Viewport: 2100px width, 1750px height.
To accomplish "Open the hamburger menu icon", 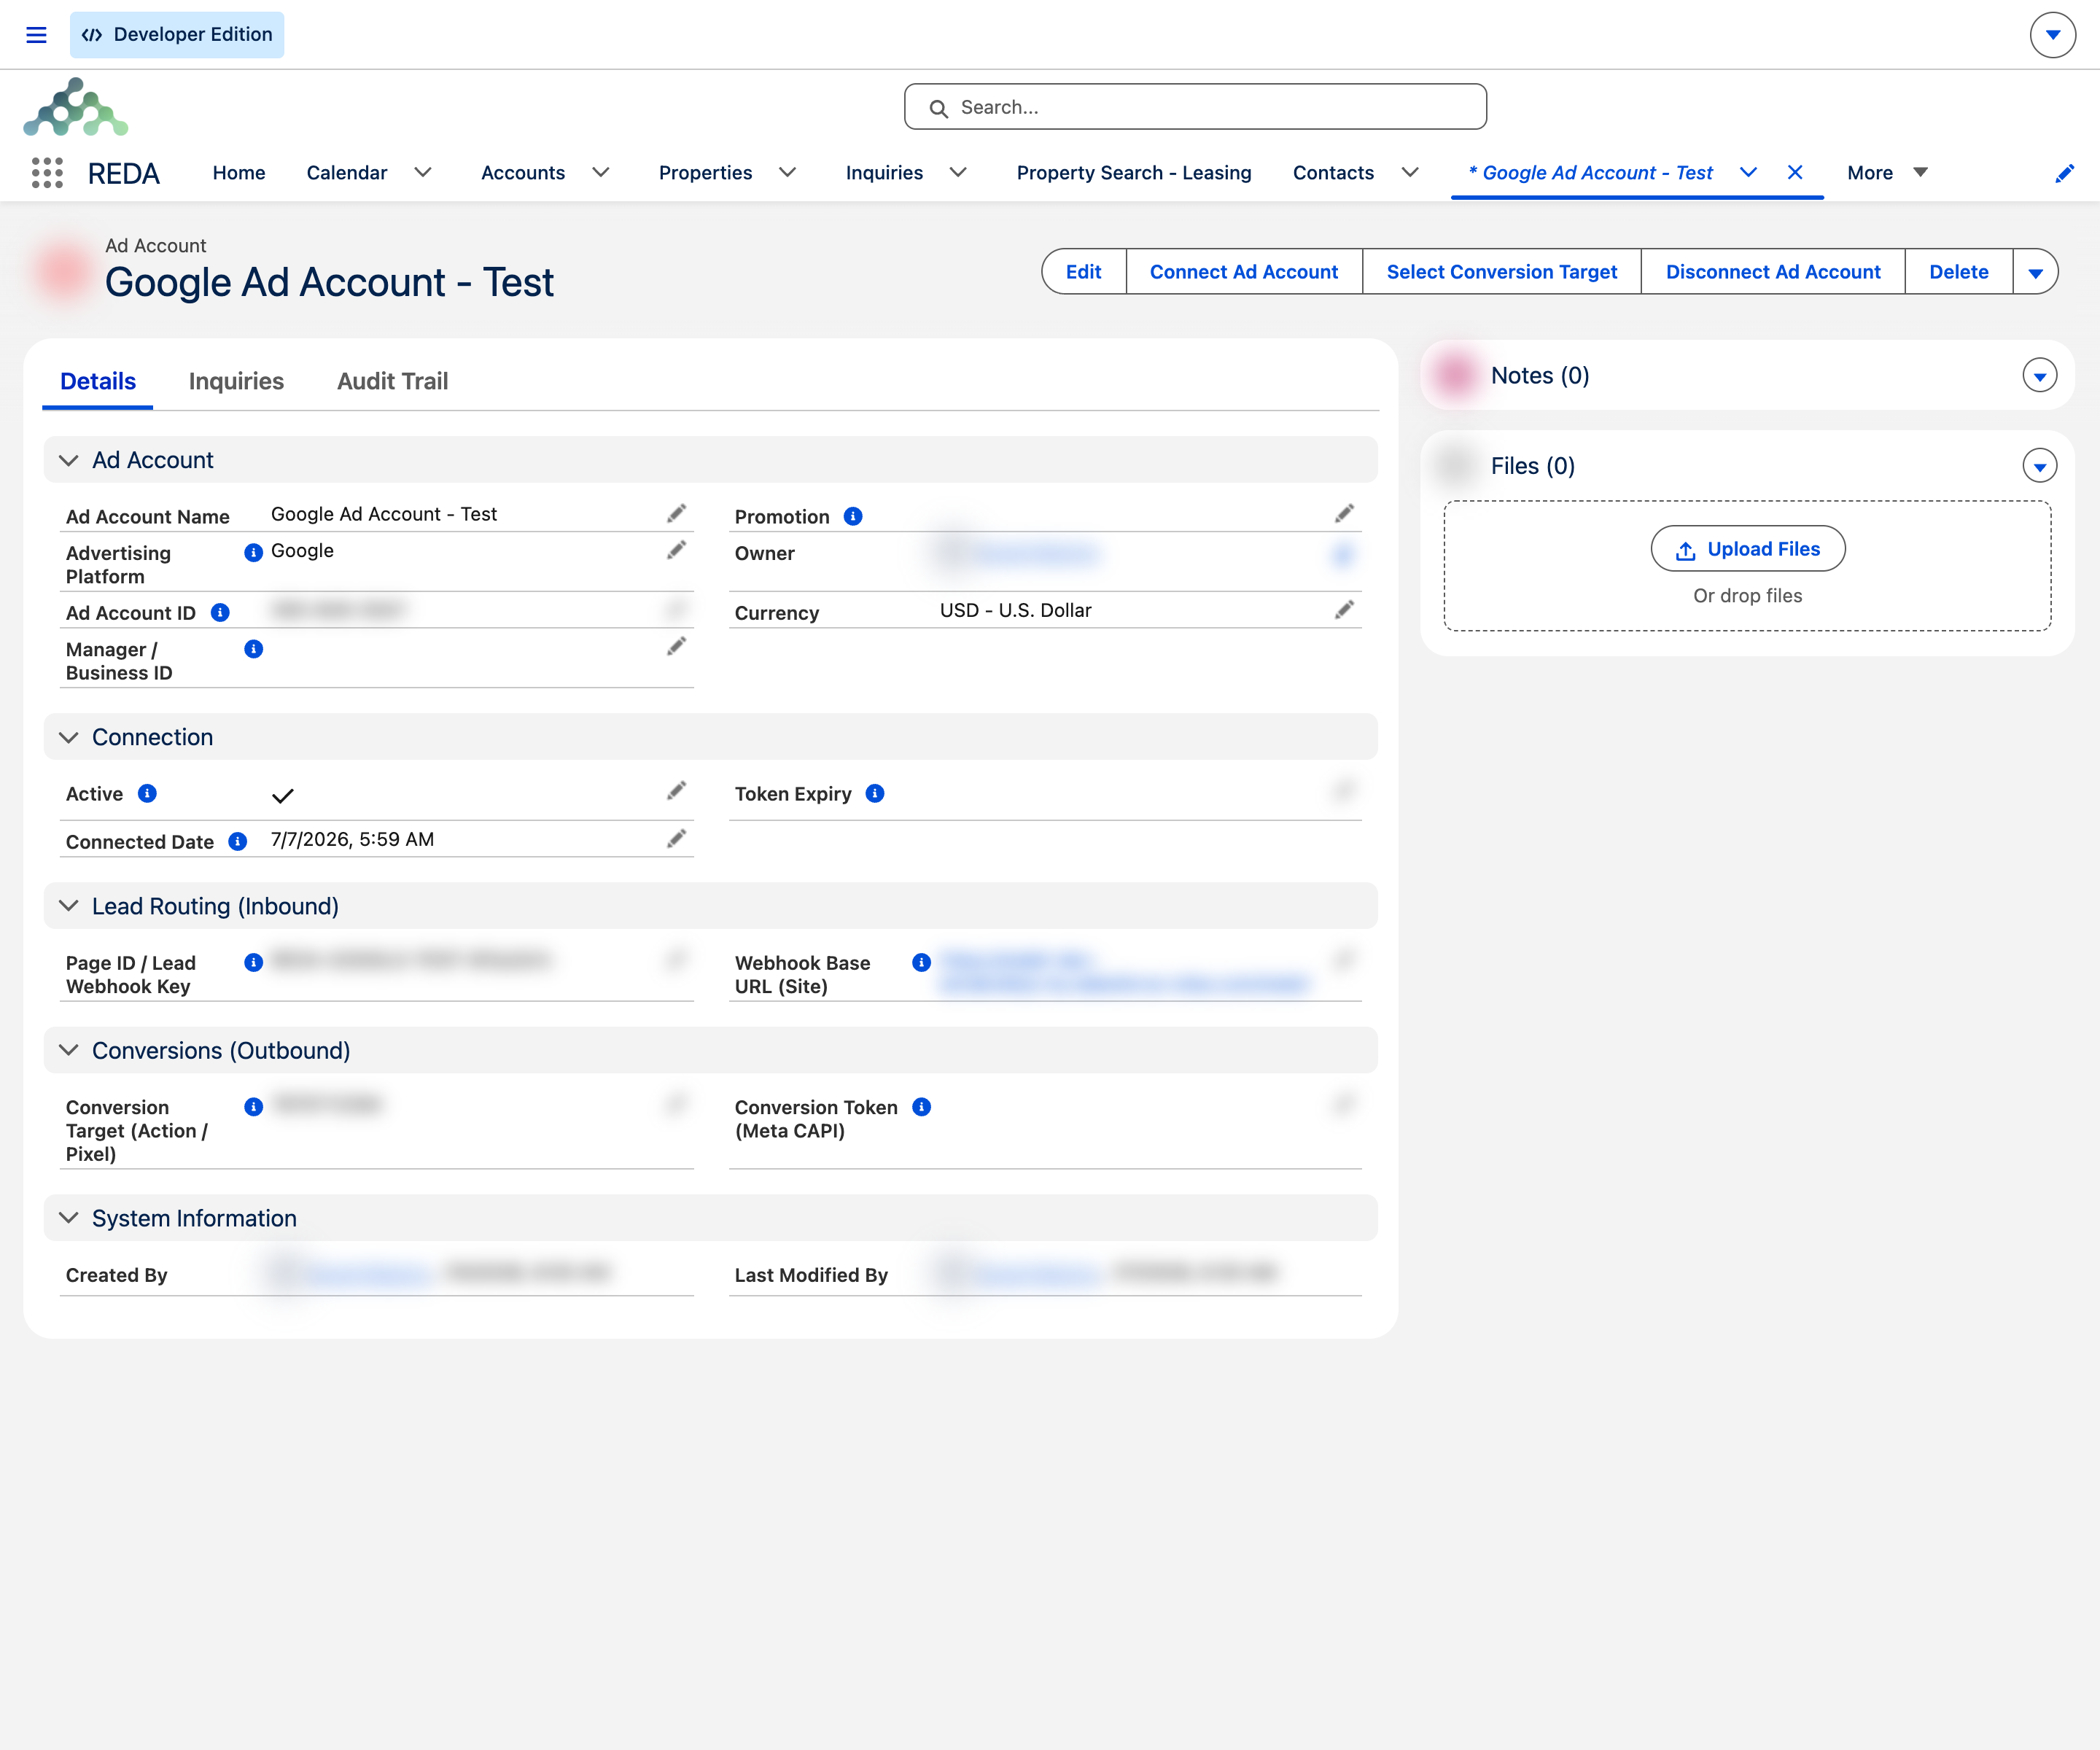I will [x=36, y=35].
